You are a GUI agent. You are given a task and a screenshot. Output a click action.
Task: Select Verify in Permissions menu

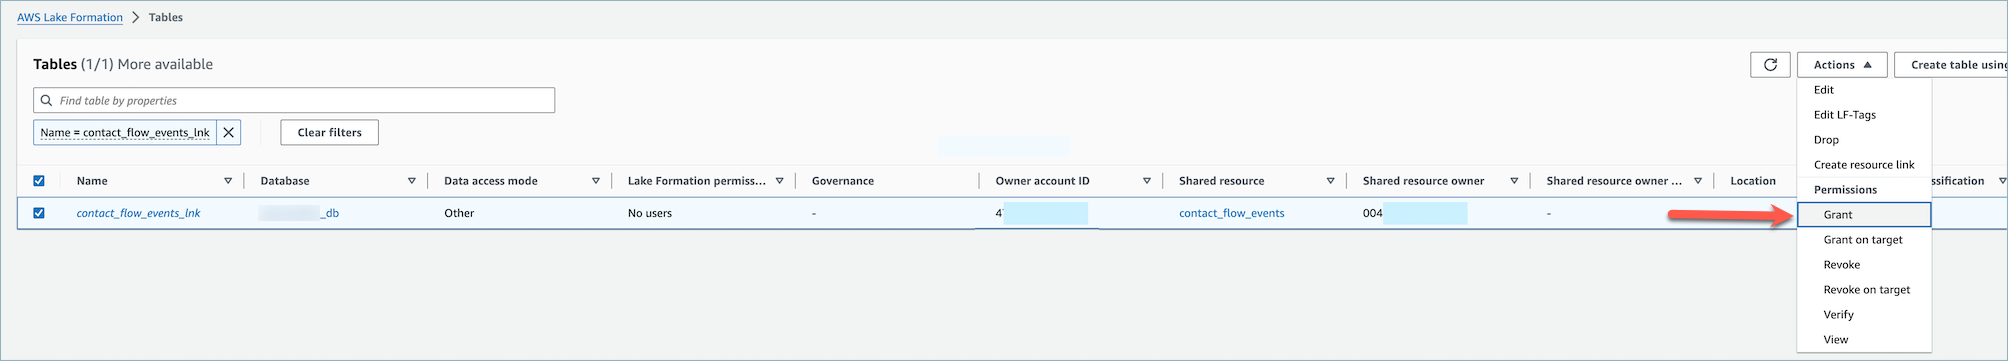(x=1864, y=315)
